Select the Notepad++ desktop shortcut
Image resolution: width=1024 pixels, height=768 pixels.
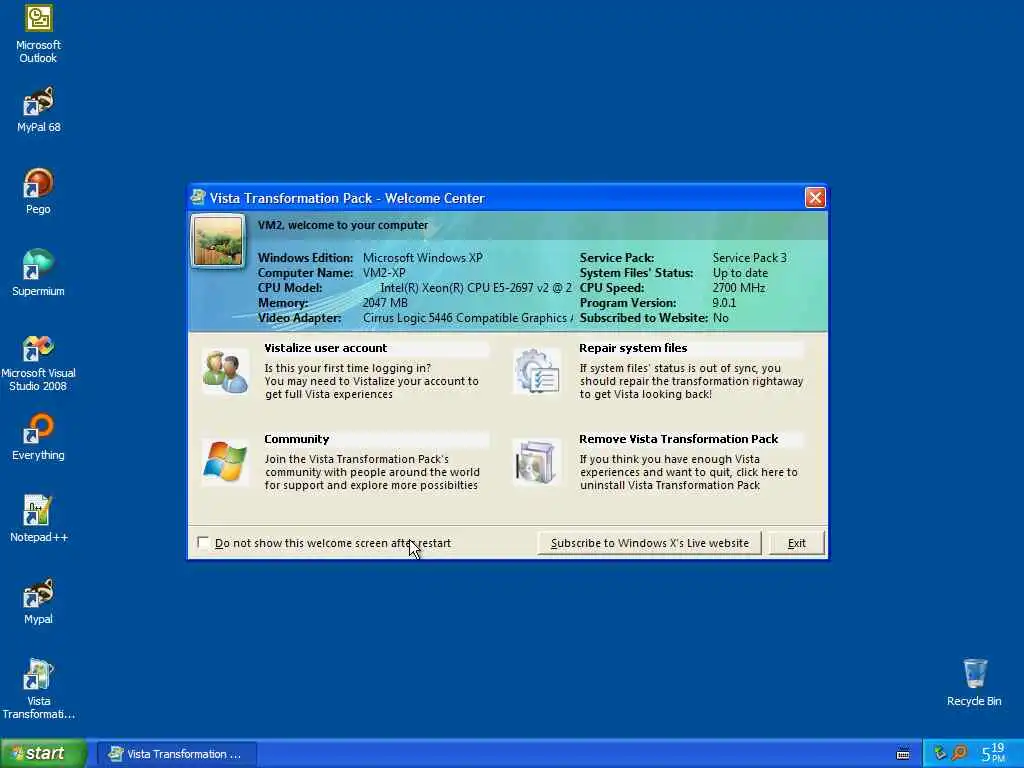tap(38, 519)
